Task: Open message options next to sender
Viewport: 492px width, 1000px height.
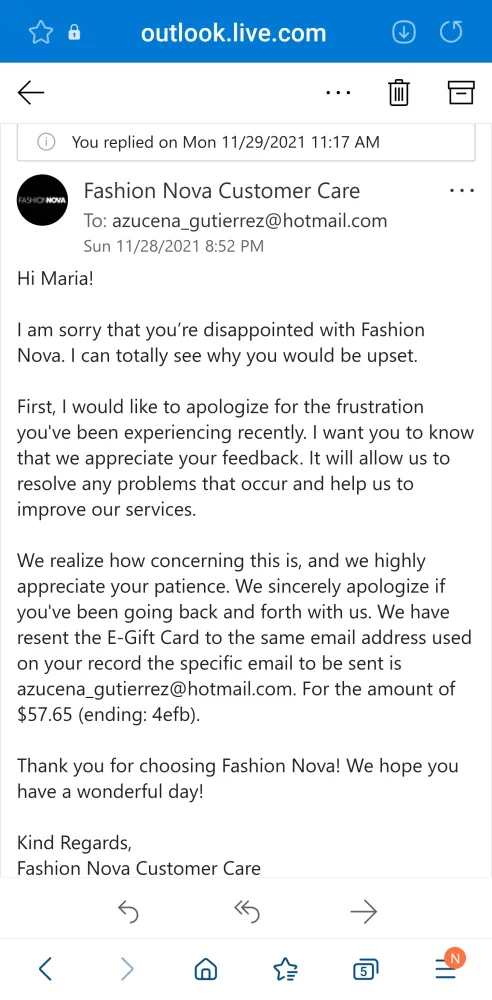Action: pyautogui.click(x=462, y=190)
